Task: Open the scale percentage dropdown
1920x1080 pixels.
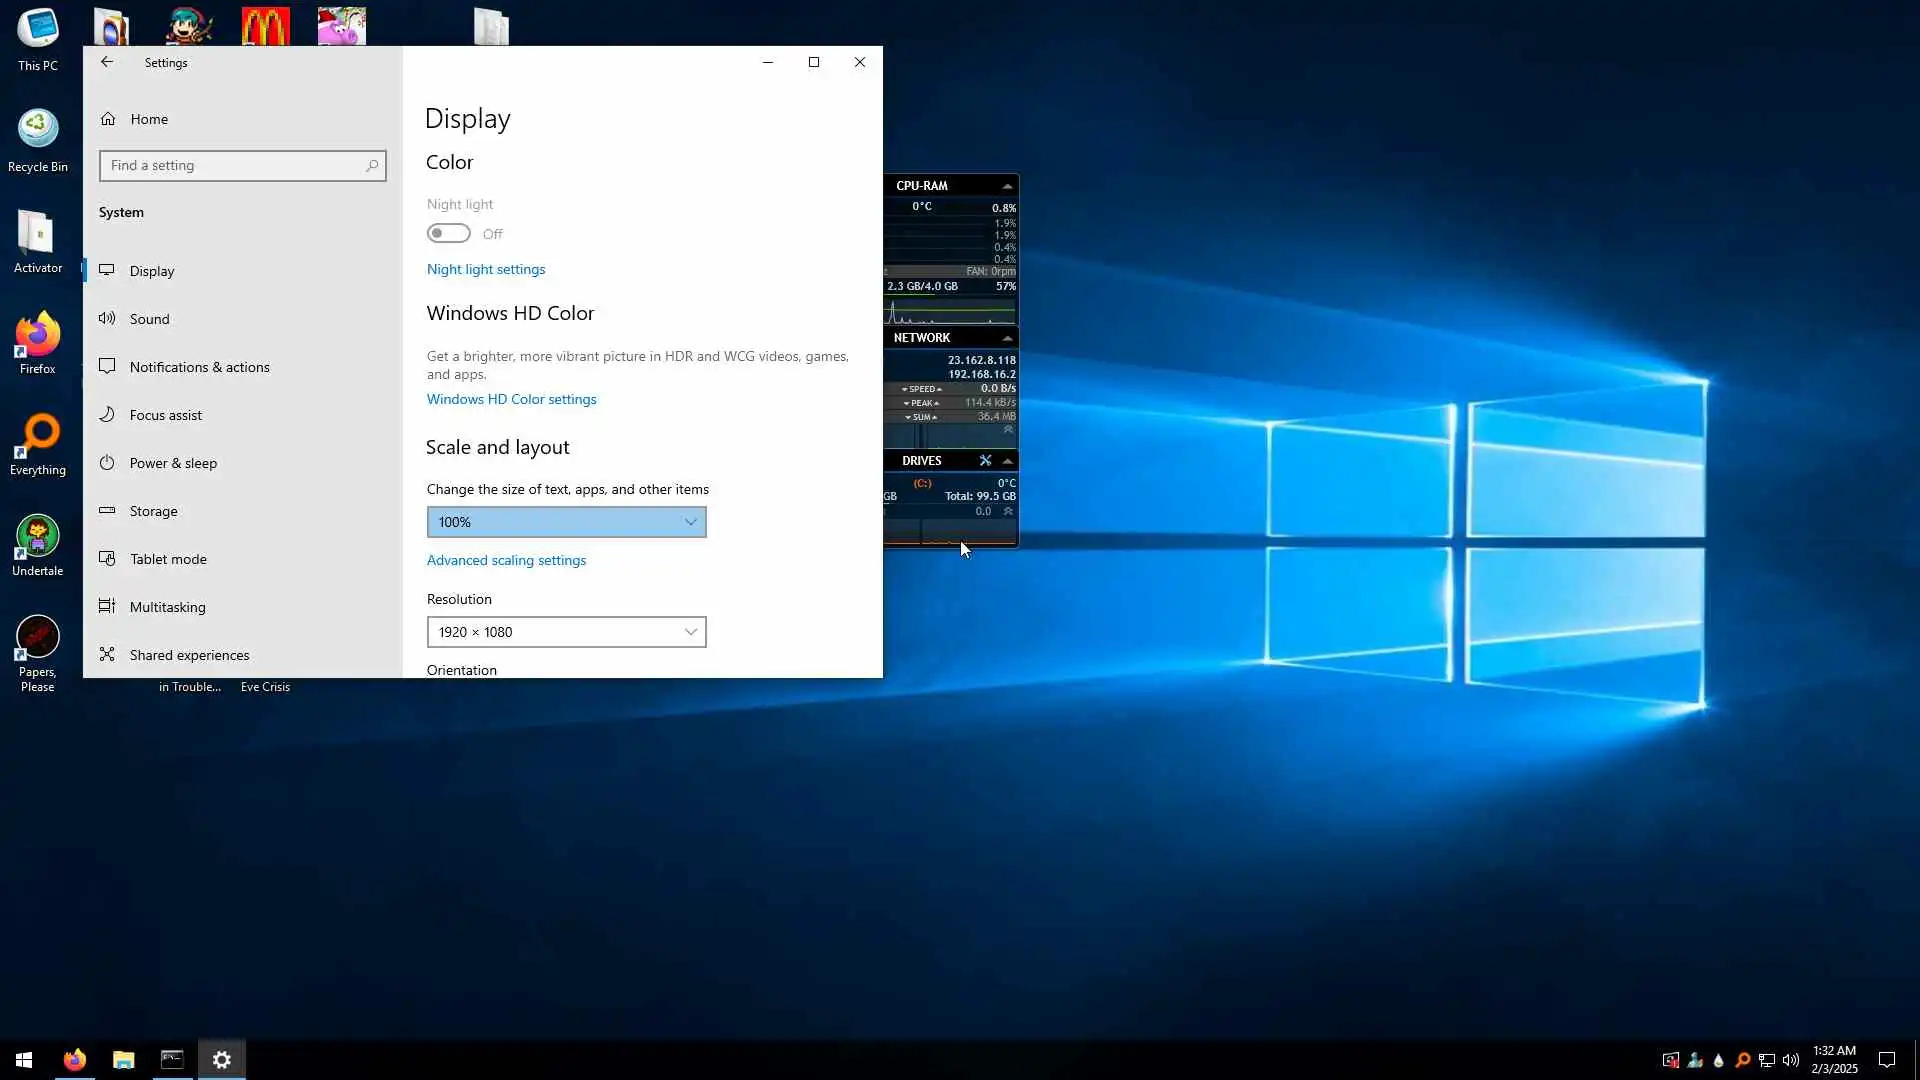Action: coord(566,522)
